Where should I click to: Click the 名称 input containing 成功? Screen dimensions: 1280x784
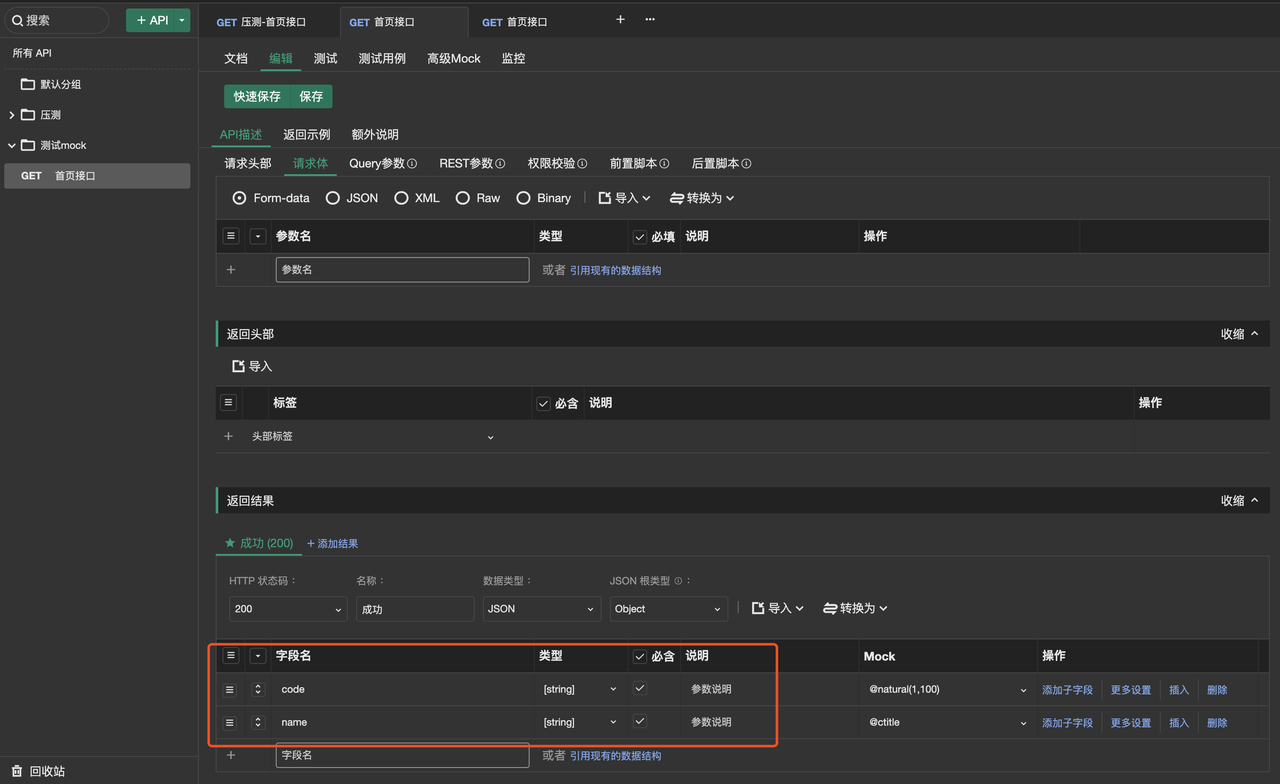(x=415, y=609)
